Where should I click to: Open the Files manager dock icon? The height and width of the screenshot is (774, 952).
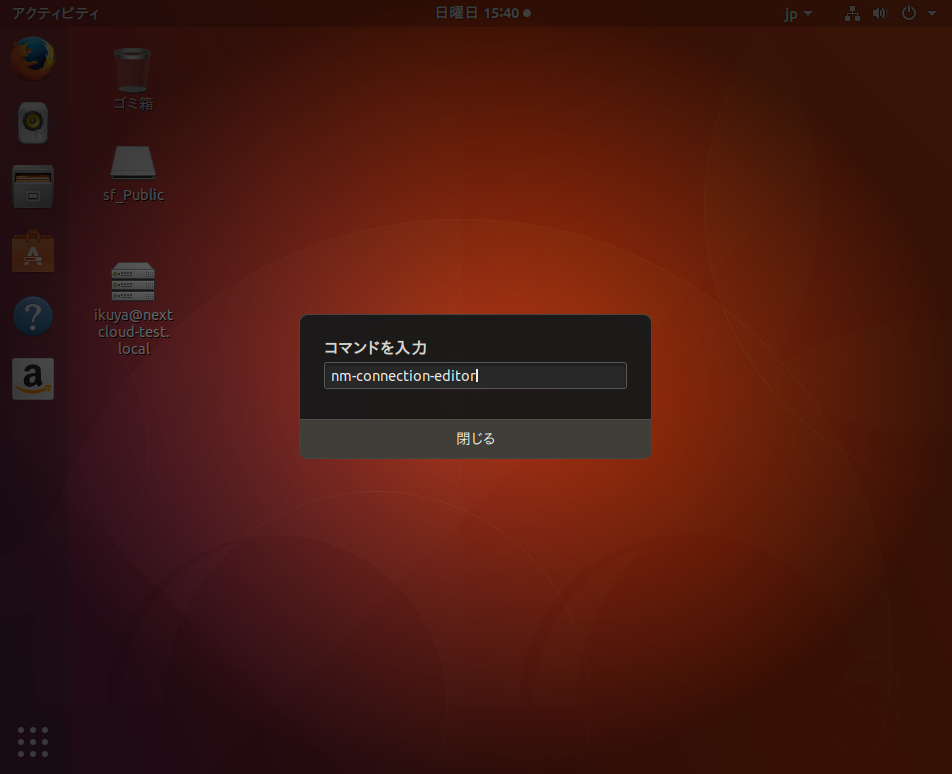(33, 186)
